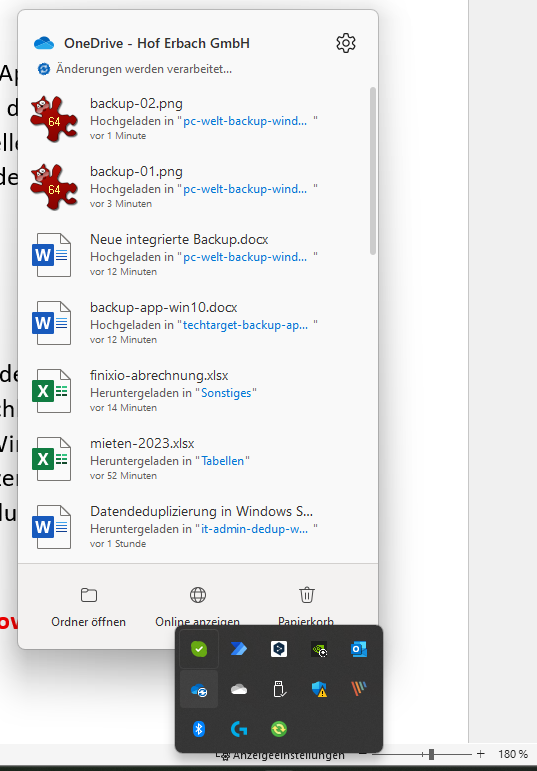Click the Windows Security shield tray icon
This screenshot has width=537, height=771.
[x=319, y=689]
